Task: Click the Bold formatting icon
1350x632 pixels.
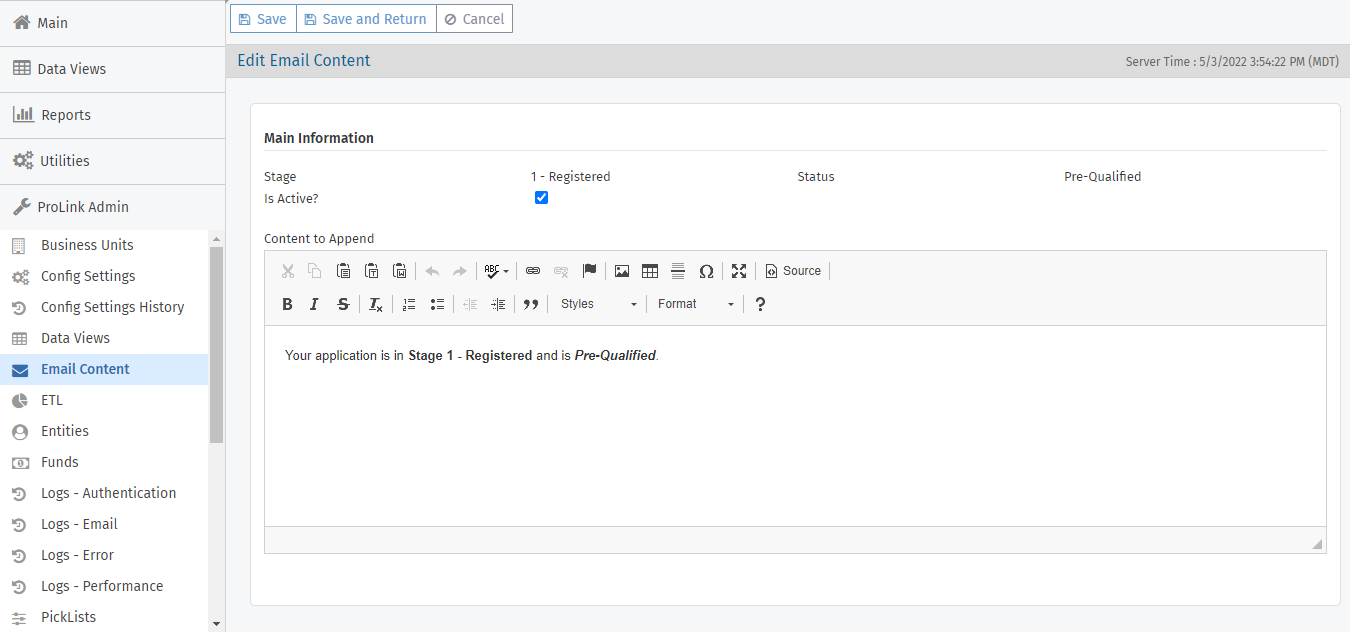Action: (287, 304)
